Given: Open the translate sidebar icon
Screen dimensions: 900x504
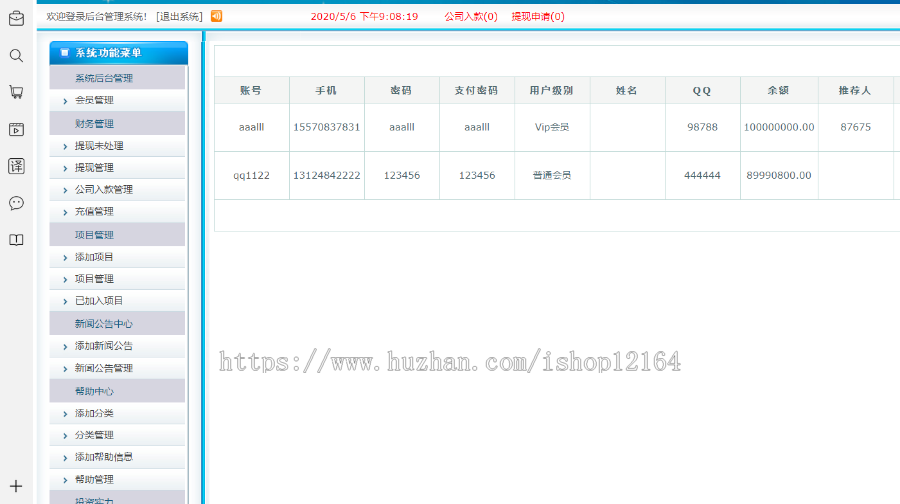Looking at the screenshot, I should pos(16,166).
